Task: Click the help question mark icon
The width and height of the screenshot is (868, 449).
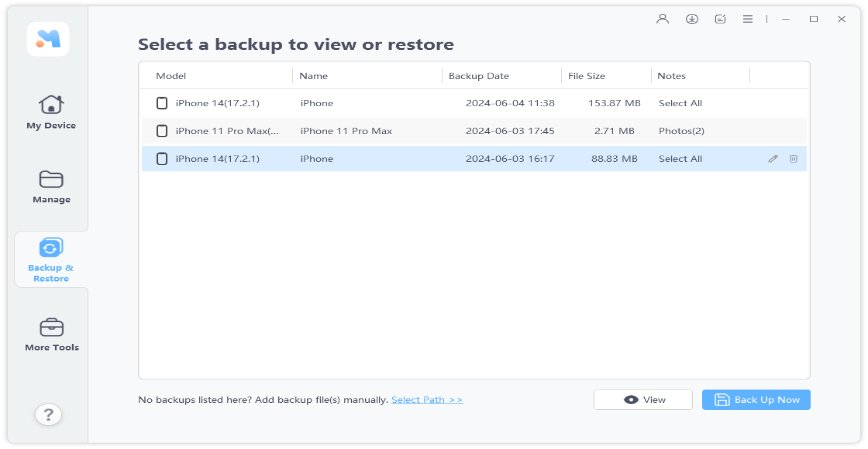Action: click(x=48, y=414)
